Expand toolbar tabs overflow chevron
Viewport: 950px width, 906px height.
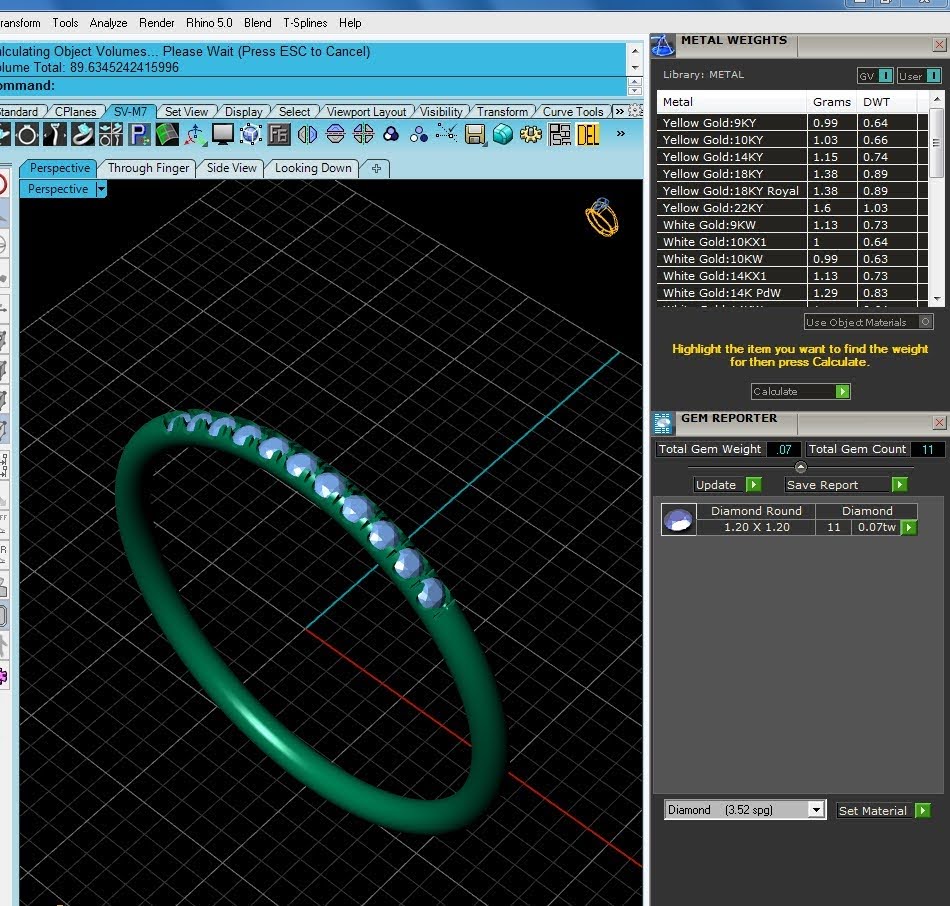click(619, 112)
